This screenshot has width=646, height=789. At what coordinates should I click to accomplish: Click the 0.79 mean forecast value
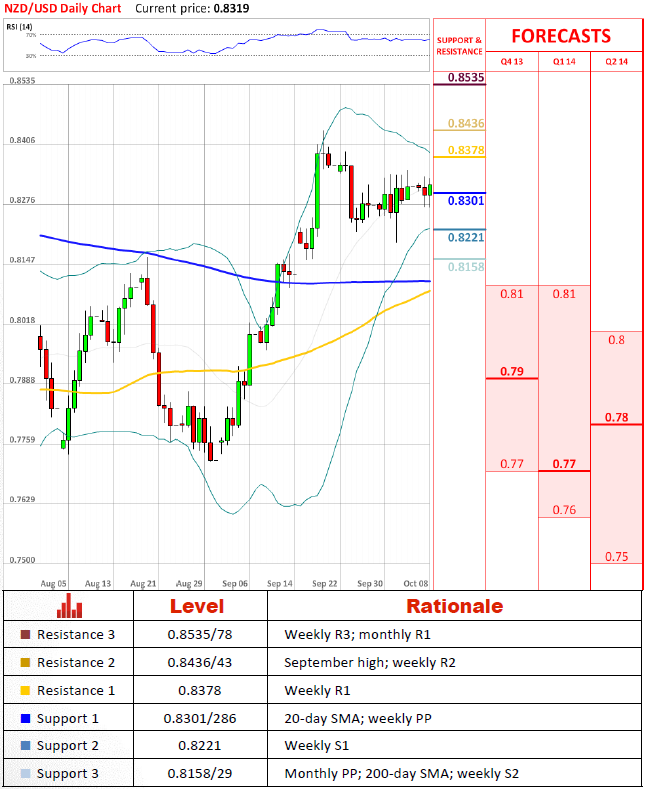point(512,372)
